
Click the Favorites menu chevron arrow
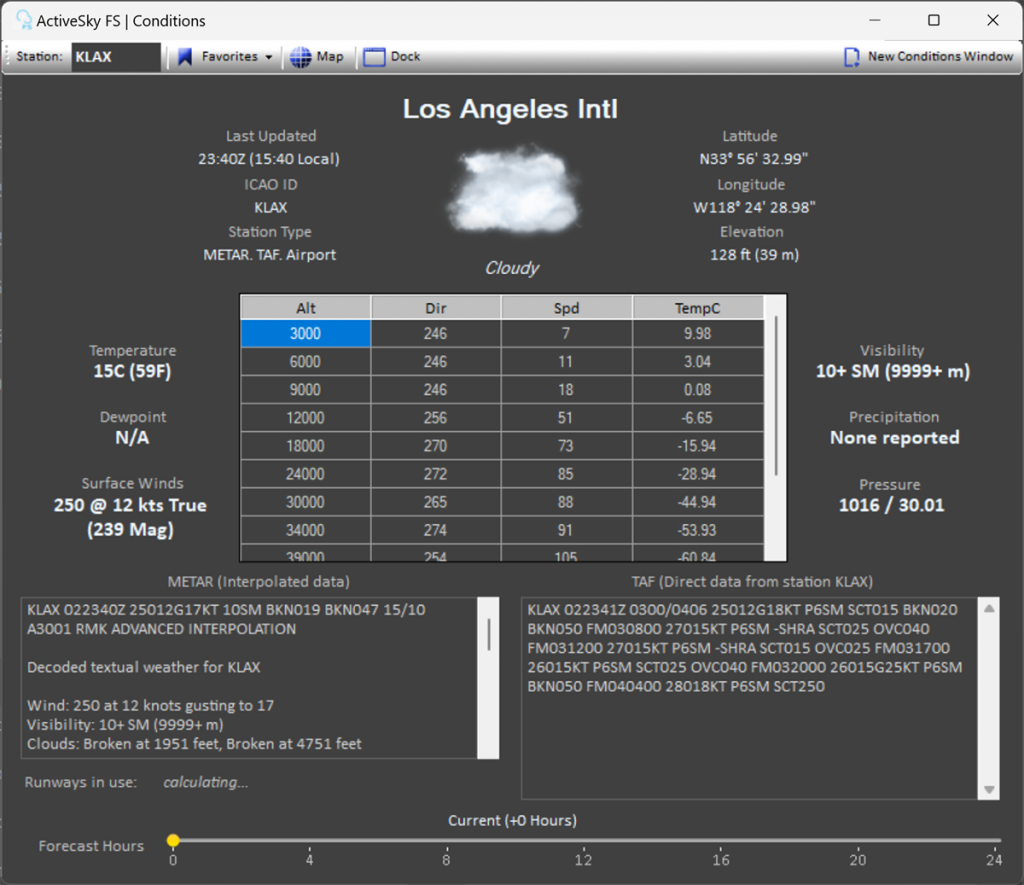tap(268, 57)
